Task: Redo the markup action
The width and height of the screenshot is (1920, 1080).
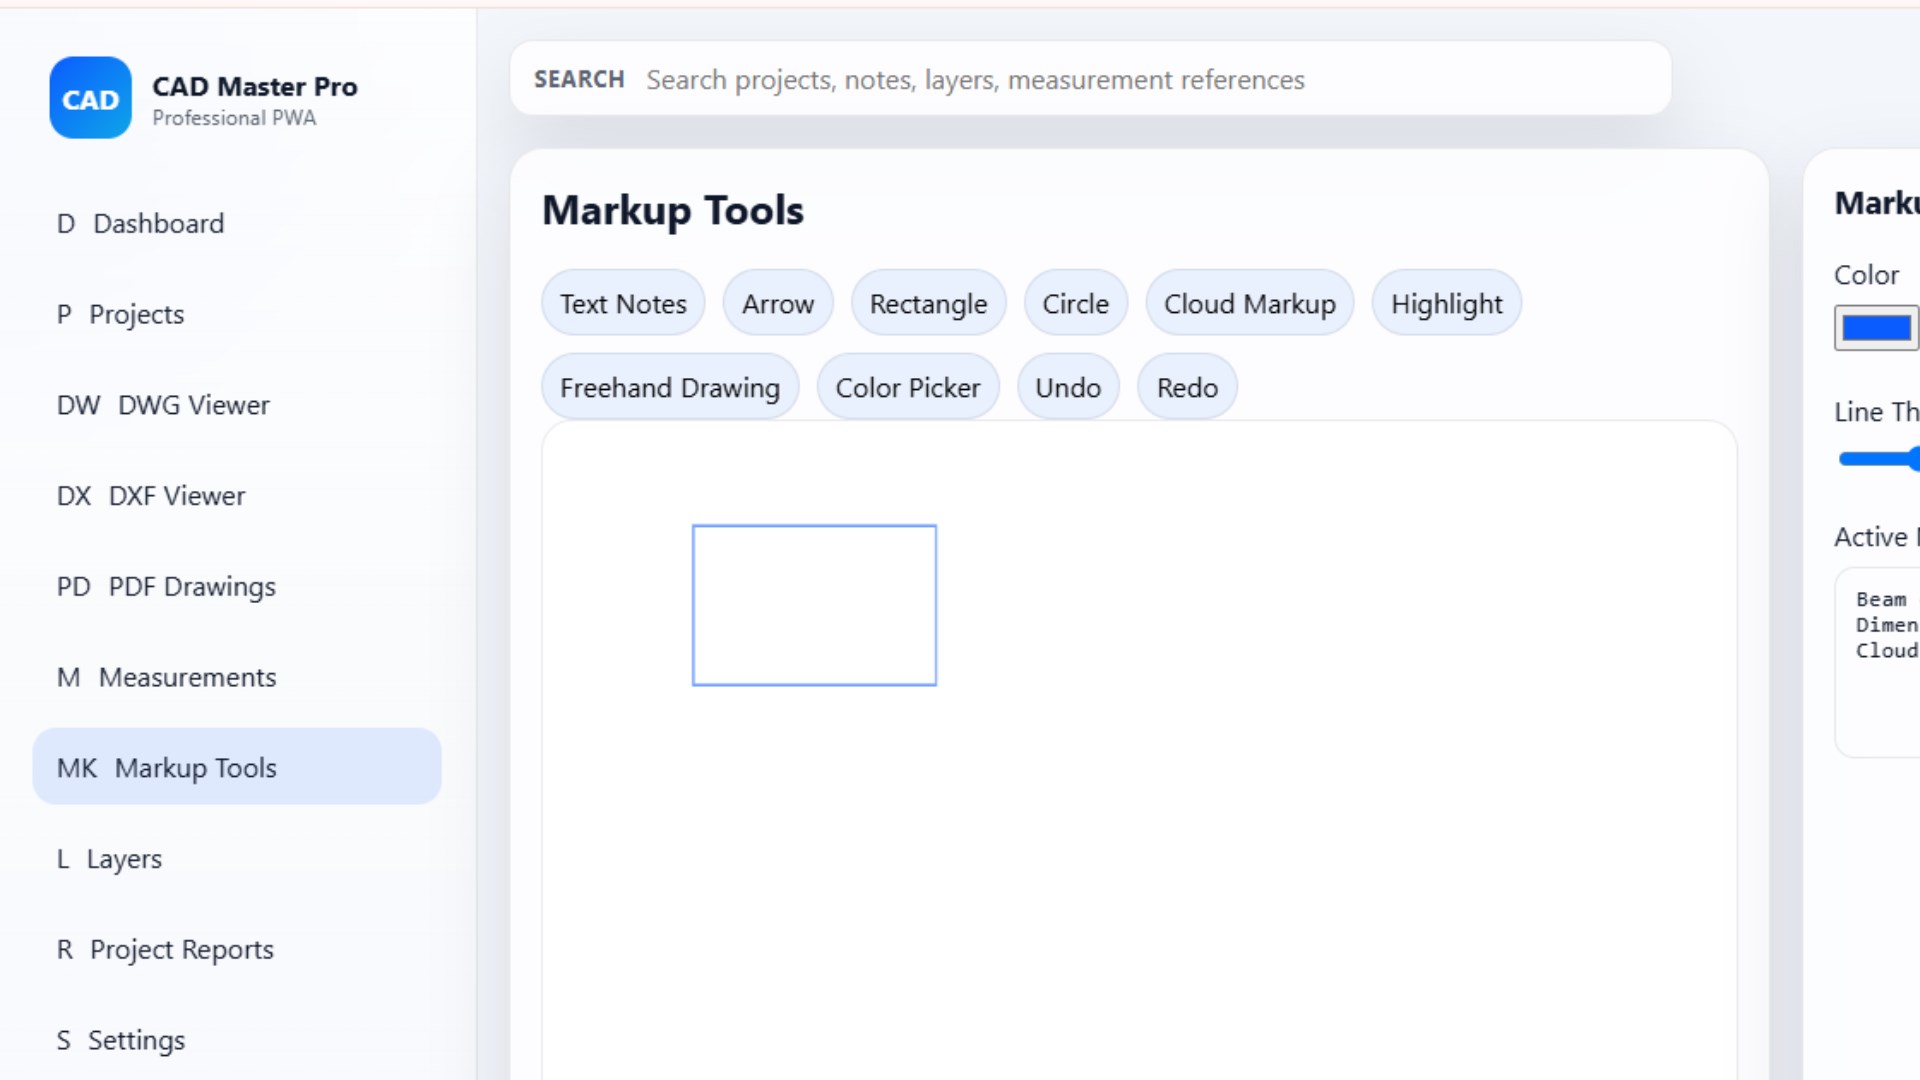Action: tap(1187, 387)
